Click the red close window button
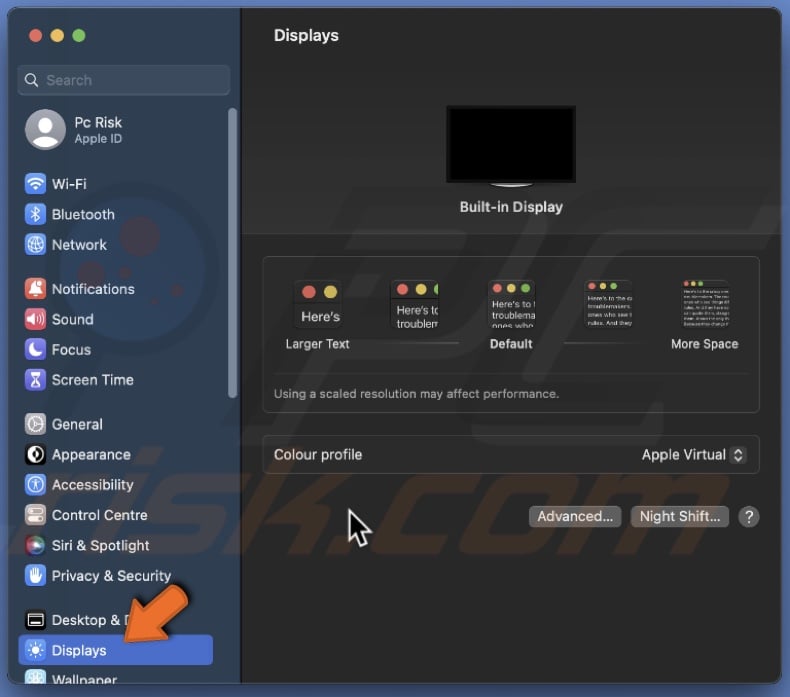 pos(35,35)
